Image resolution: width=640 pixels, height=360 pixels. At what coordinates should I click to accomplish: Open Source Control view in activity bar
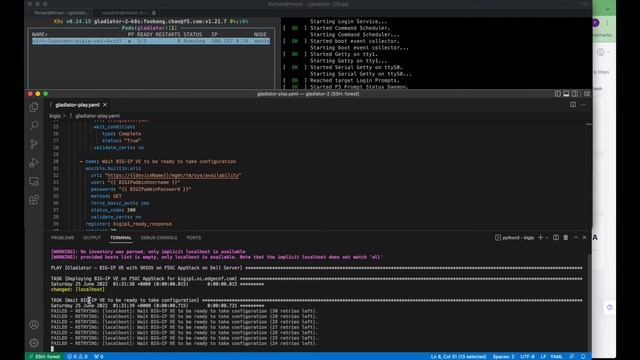tap(34, 144)
